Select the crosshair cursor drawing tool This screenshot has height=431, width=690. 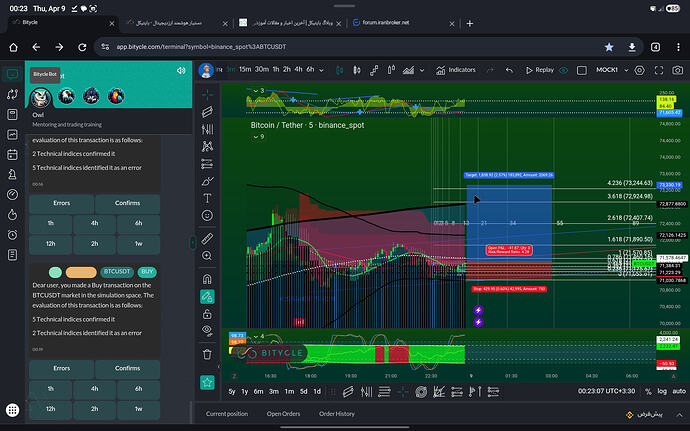pyautogui.click(x=207, y=94)
